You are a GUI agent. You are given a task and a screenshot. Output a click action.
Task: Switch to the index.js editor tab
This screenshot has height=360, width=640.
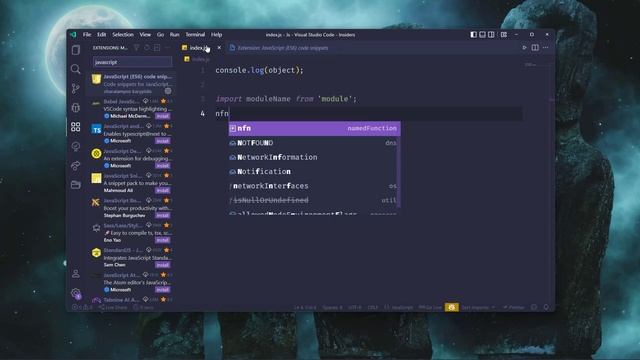coord(198,48)
